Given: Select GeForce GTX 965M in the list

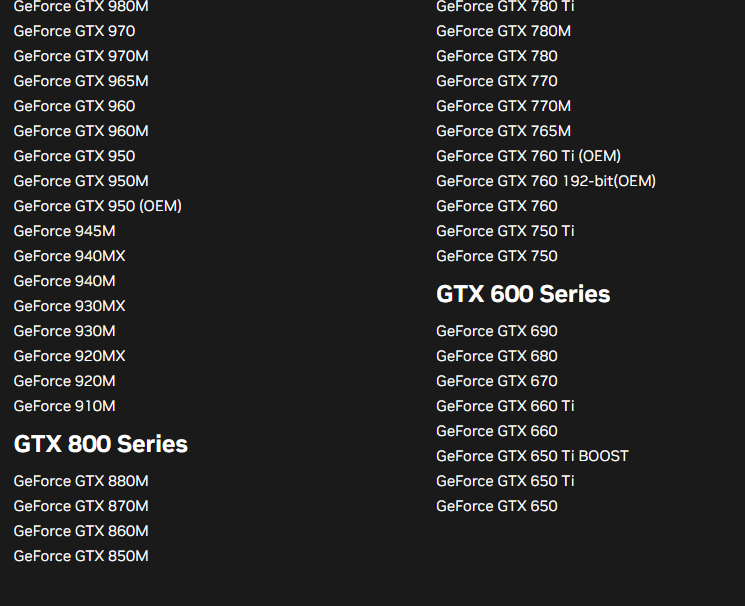Looking at the screenshot, I should (x=80, y=81).
